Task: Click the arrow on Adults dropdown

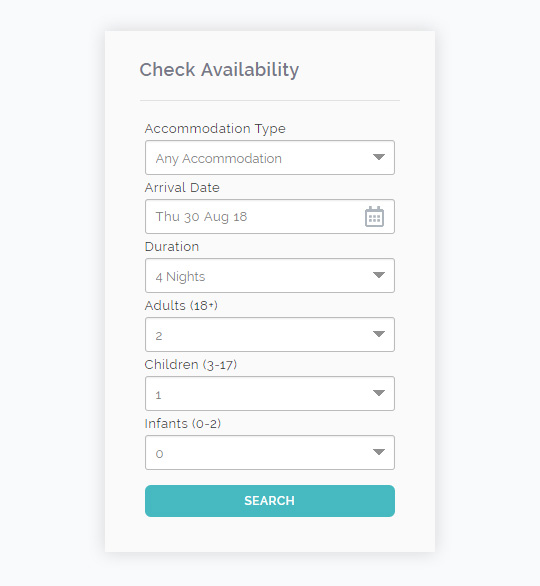Action: pyautogui.click(x=379, y=334)
